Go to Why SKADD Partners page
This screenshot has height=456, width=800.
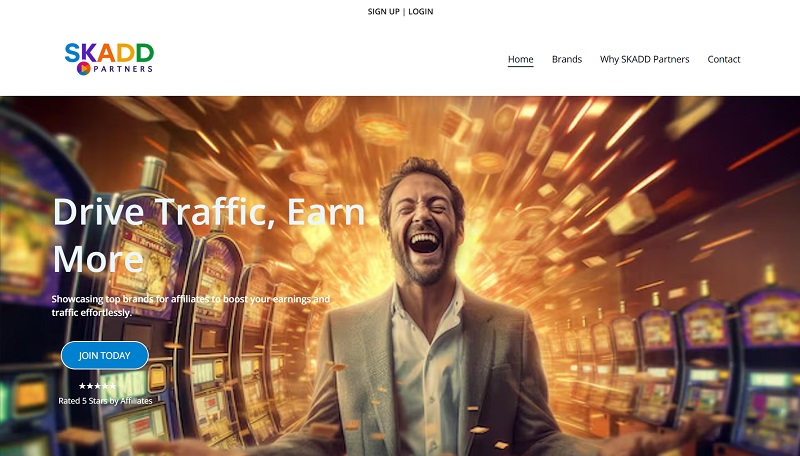pyautogui.click(x=644, y=59)
